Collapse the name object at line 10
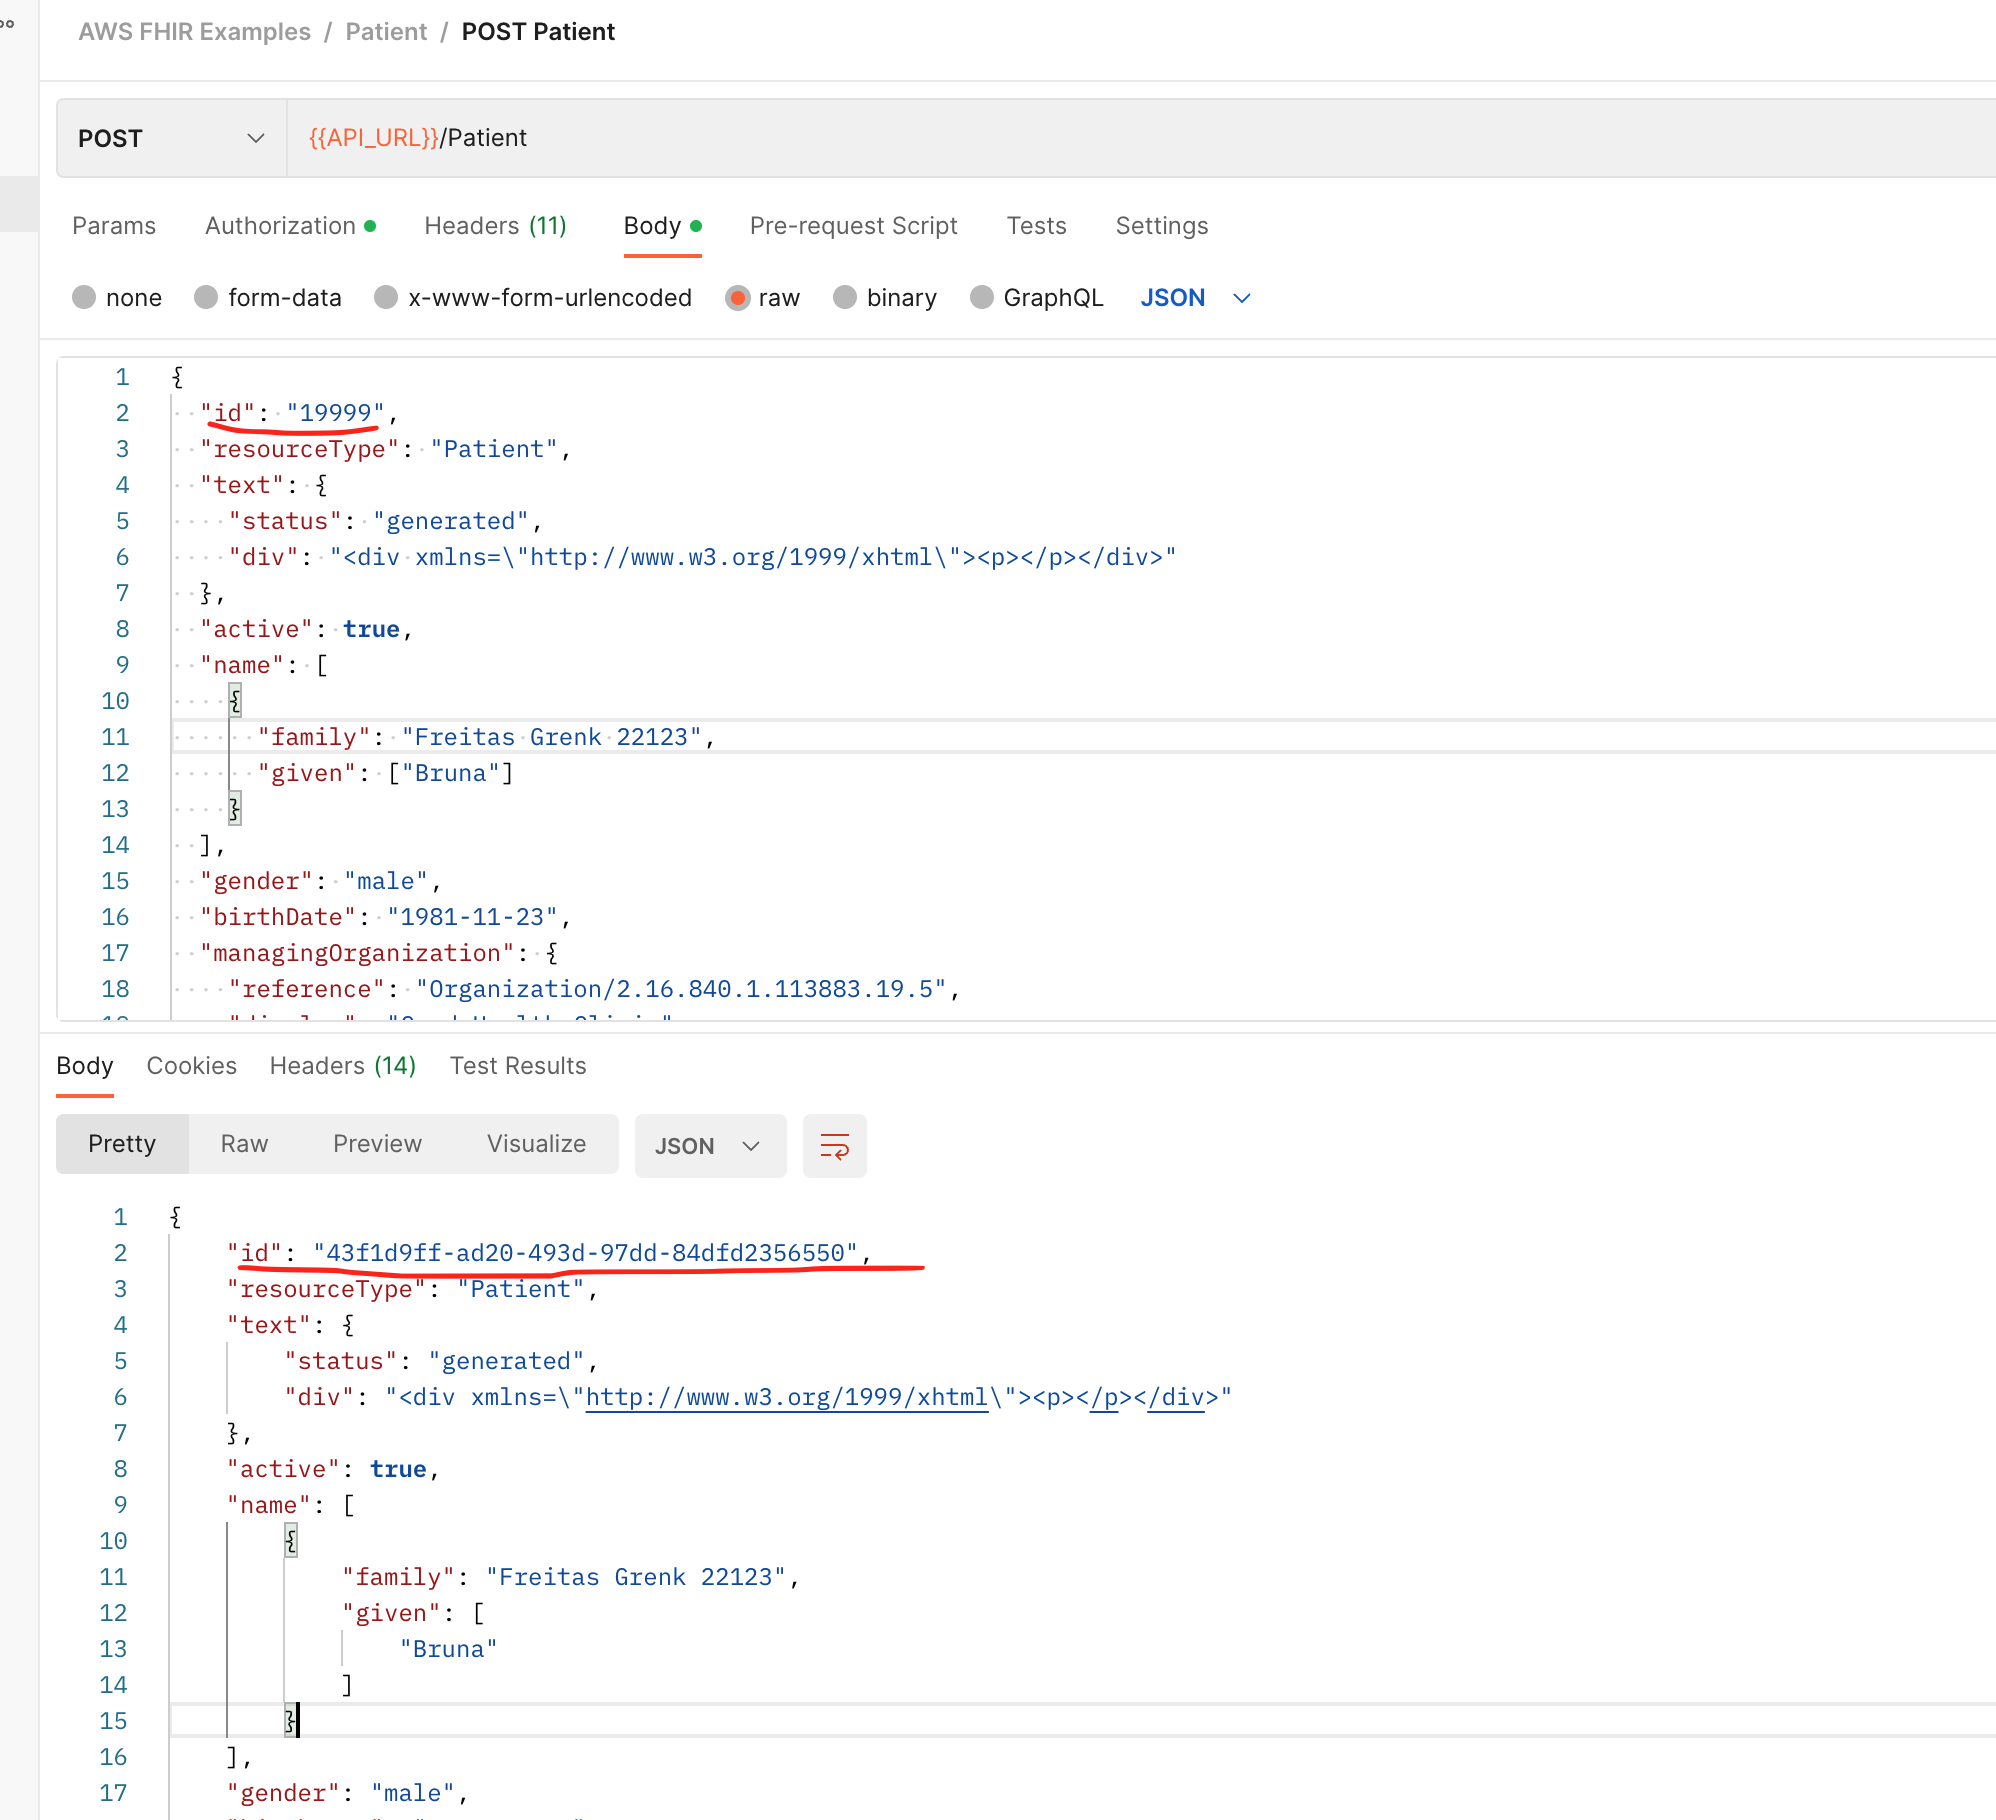The height and width of the screenshot is (1820, 1996). tap(235, 700)
